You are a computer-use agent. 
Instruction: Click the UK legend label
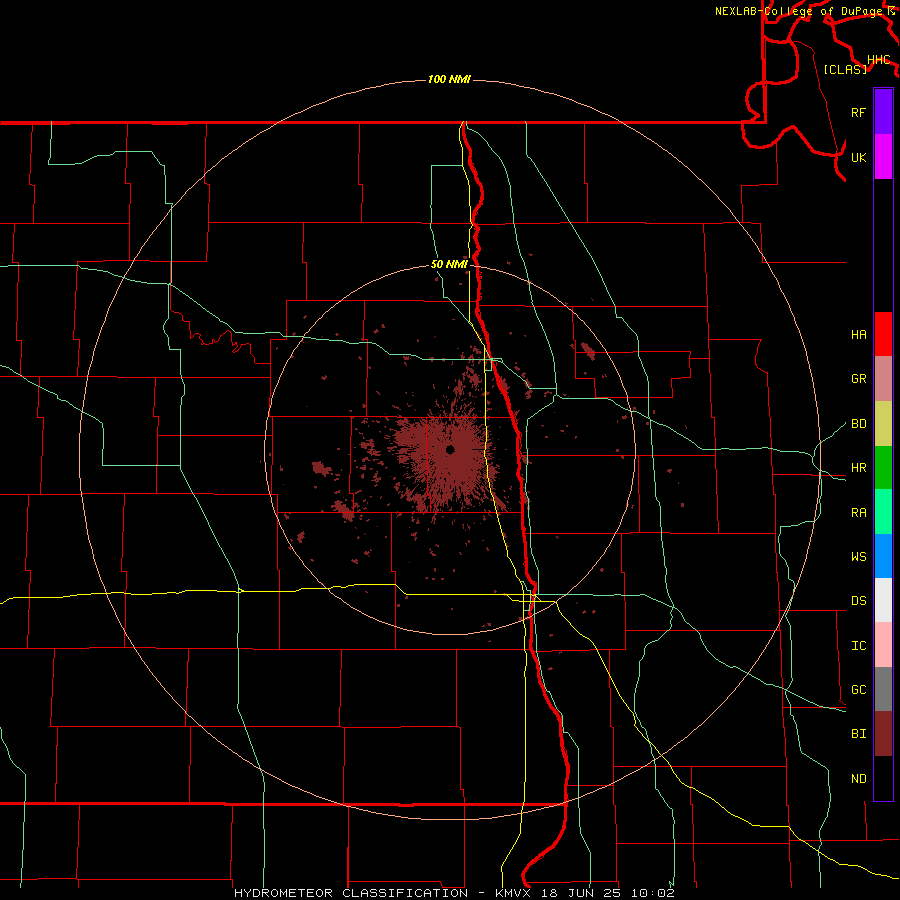coord(858,157)
